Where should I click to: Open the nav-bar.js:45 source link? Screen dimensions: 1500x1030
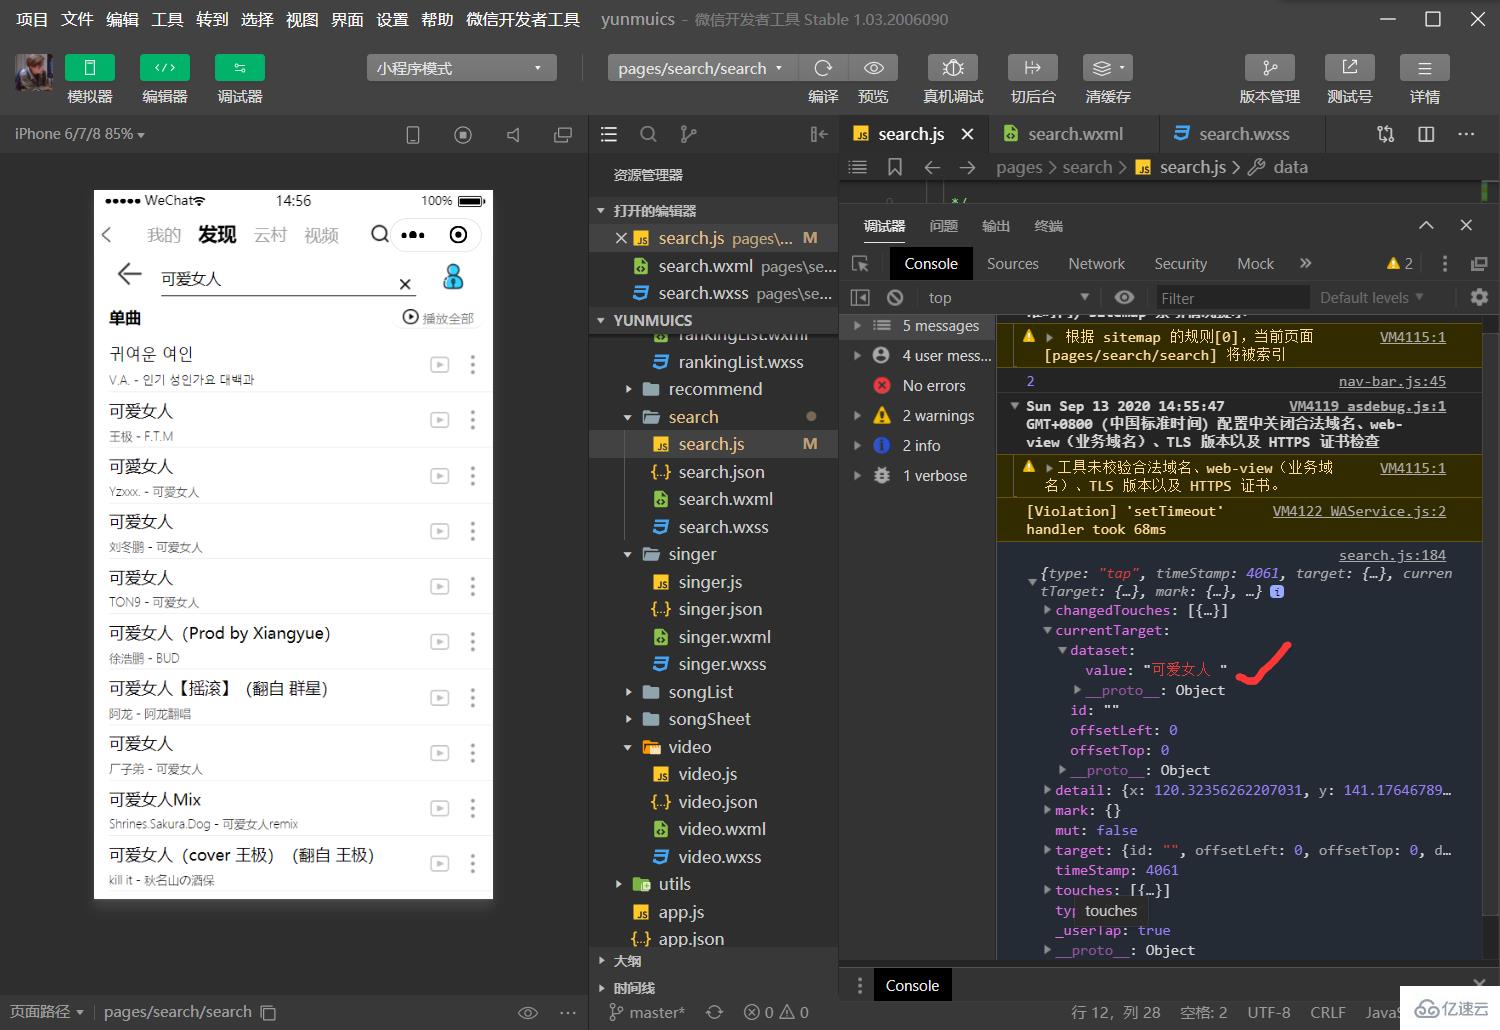[x=1392, y=381]
